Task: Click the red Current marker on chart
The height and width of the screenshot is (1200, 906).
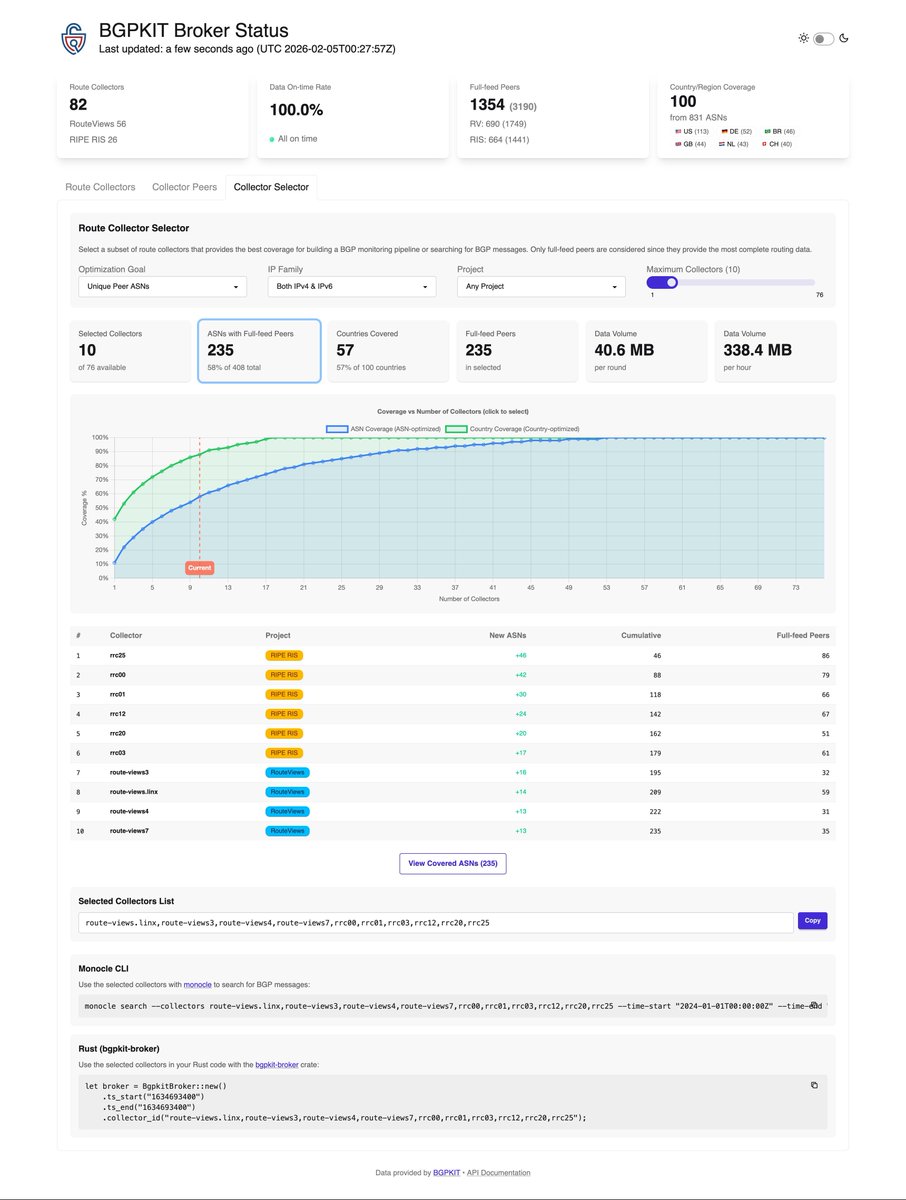Action: point(199,568)
